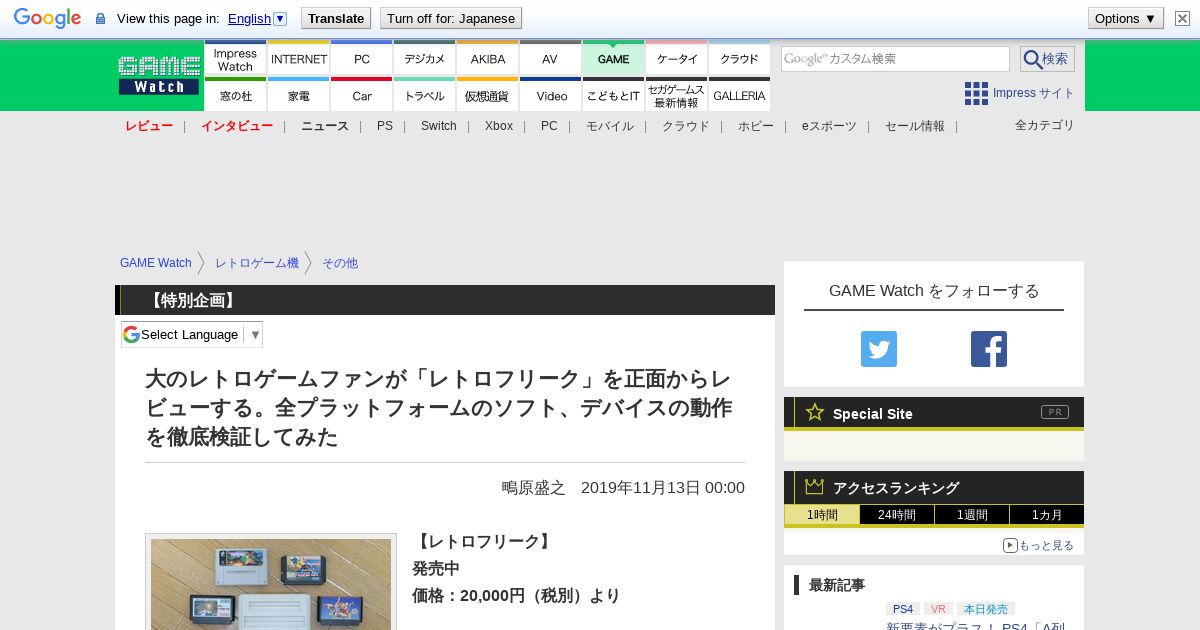1200x630 pixels.
Task: Click the Special Site star icon
Action: (x=815, y=412)
